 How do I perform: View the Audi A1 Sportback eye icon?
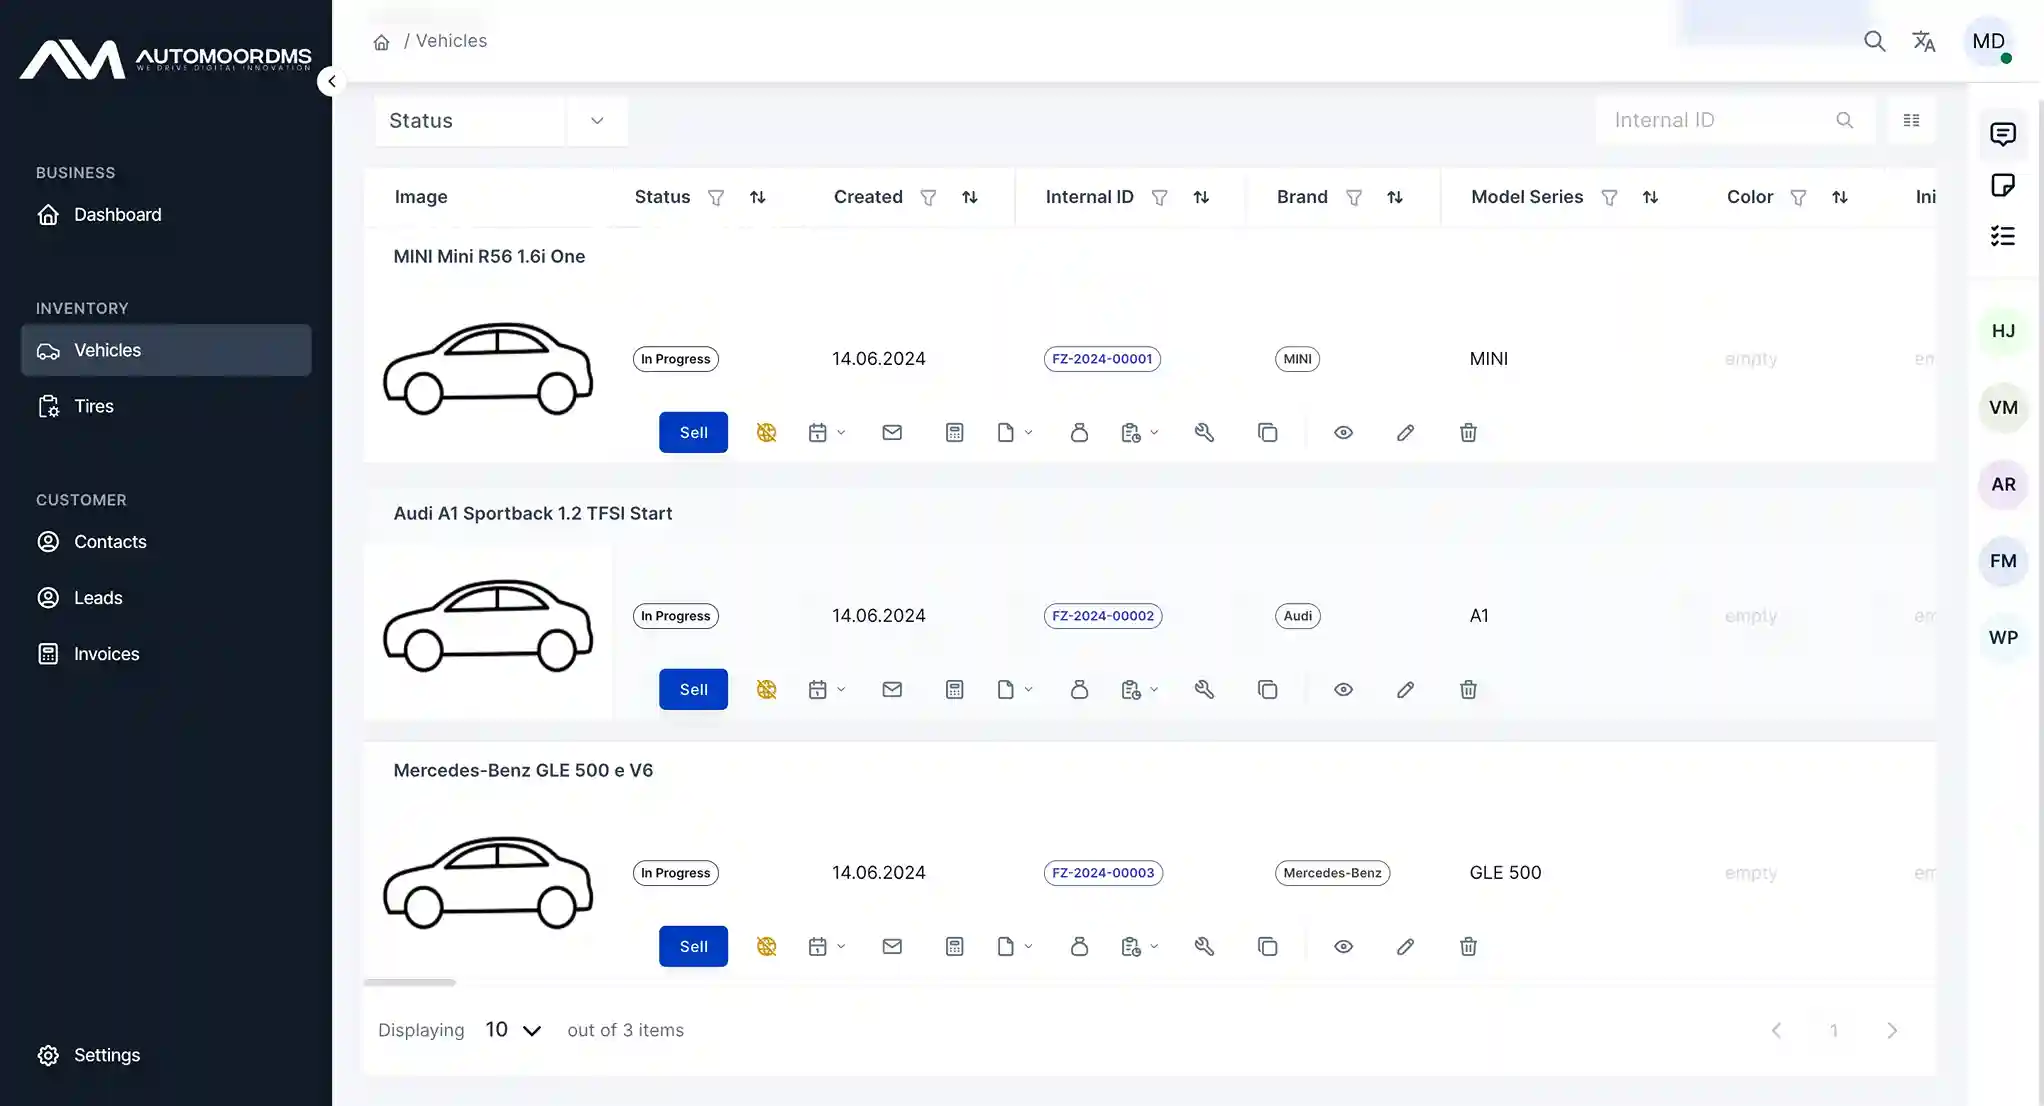[1343, 689]
